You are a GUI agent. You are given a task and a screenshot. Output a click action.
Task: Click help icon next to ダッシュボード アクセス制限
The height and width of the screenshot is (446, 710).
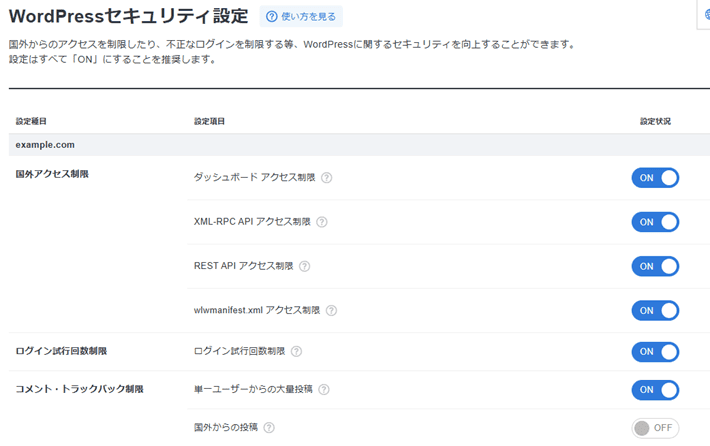click(x=326, y=178)
